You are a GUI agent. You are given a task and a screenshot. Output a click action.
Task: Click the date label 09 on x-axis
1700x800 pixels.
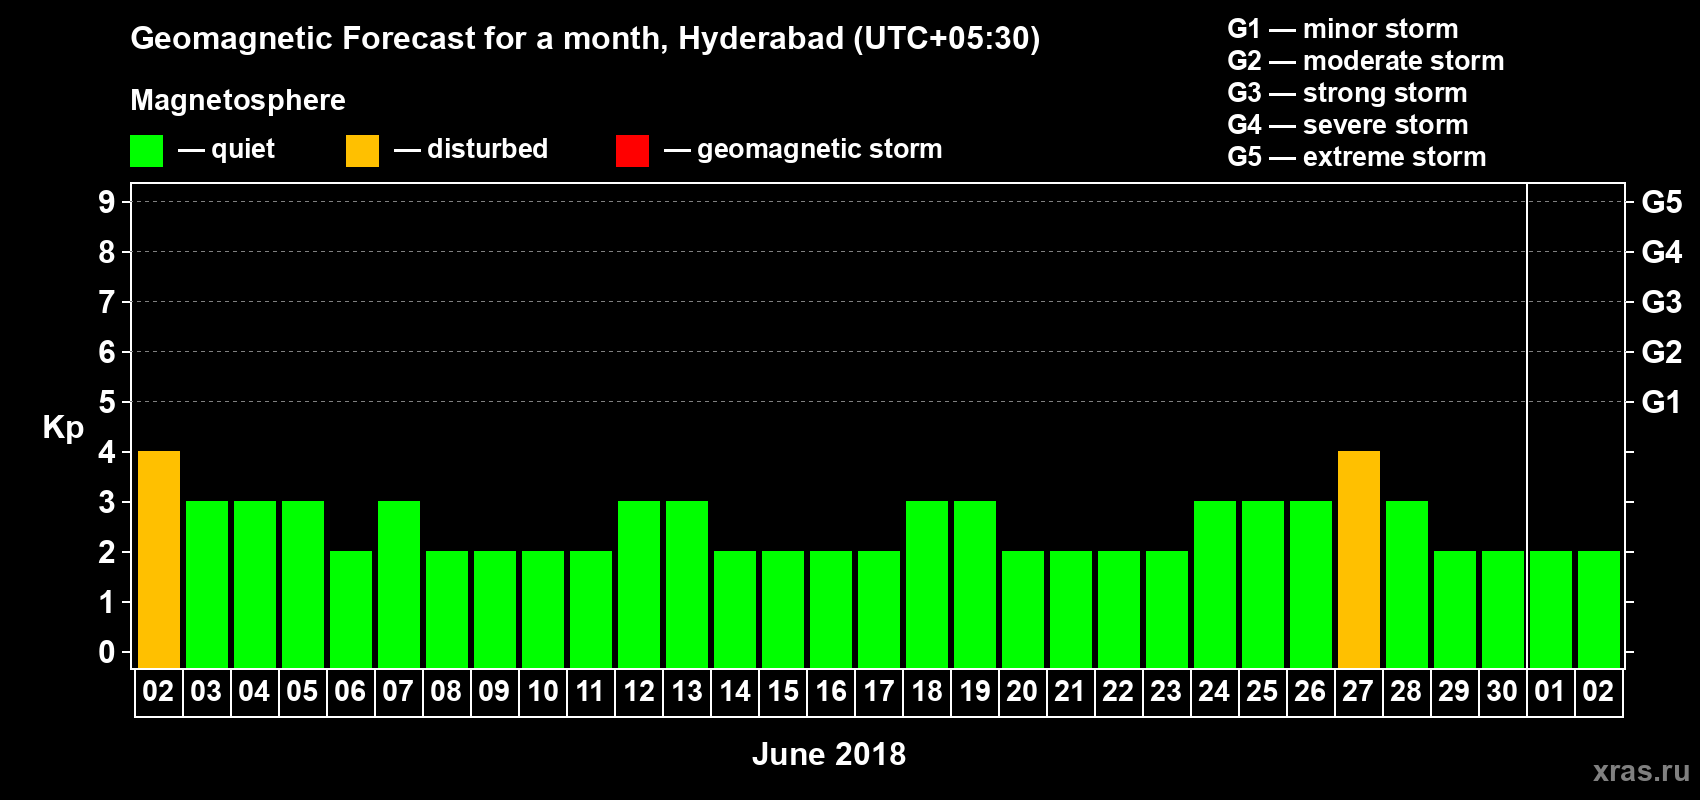tap(494, 692)
